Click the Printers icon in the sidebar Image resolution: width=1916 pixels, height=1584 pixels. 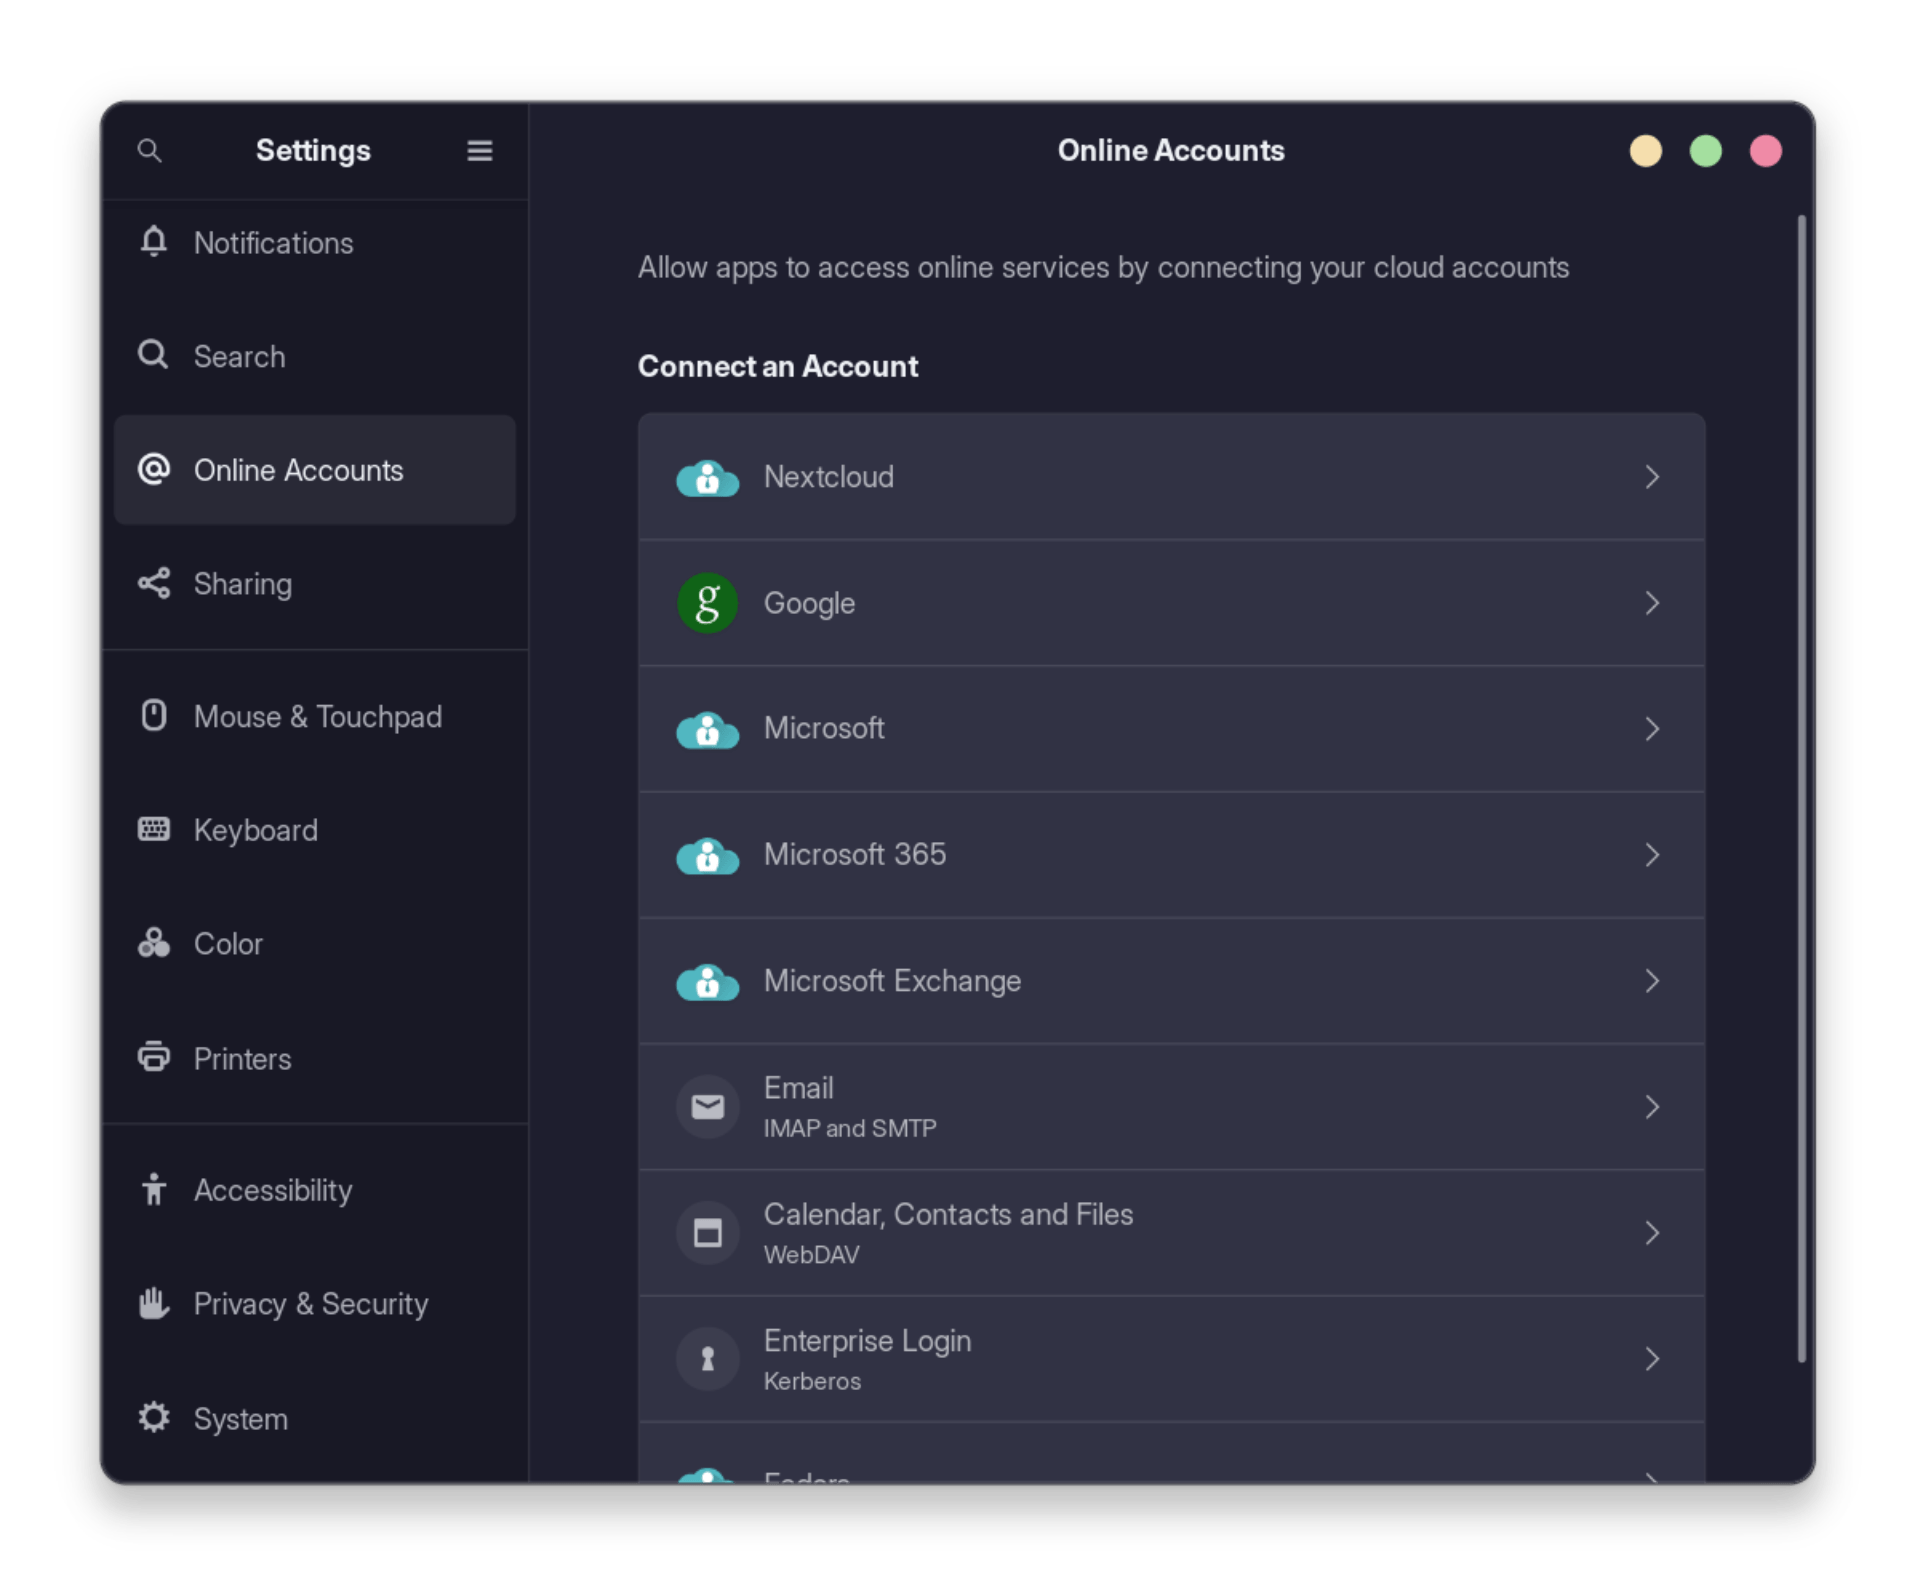153,1058
